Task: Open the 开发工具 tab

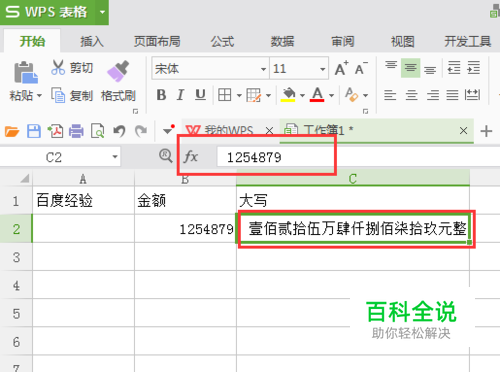Action: (468, 41)
